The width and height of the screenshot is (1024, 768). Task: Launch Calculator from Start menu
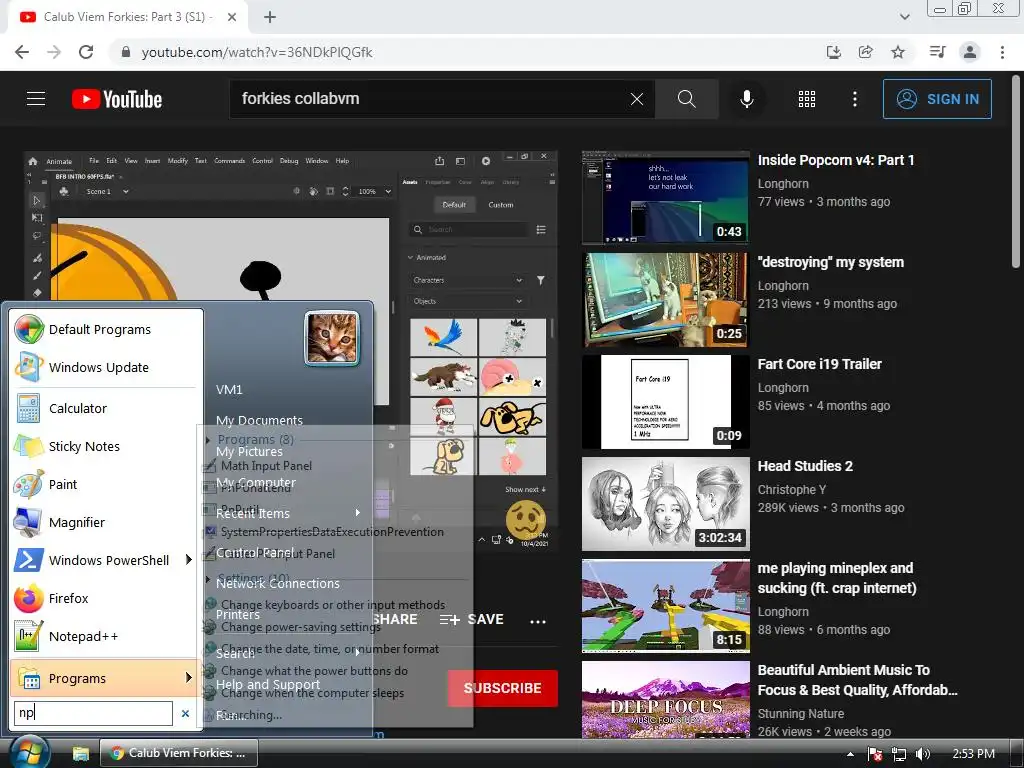click(104, 408)
